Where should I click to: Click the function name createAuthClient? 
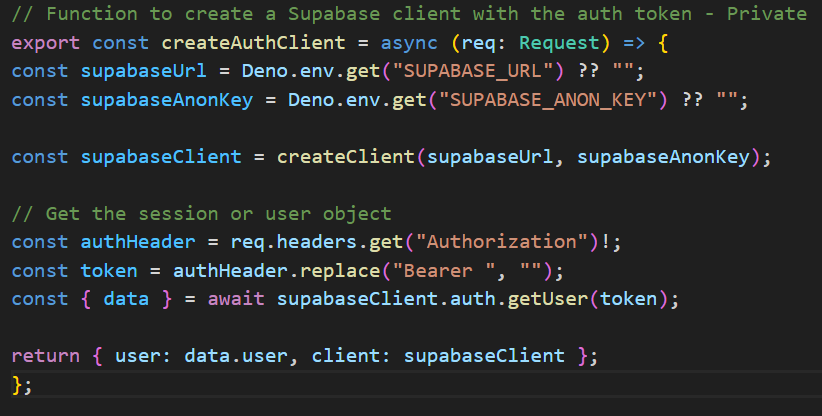pyautogui.click(x=253, y=43)
